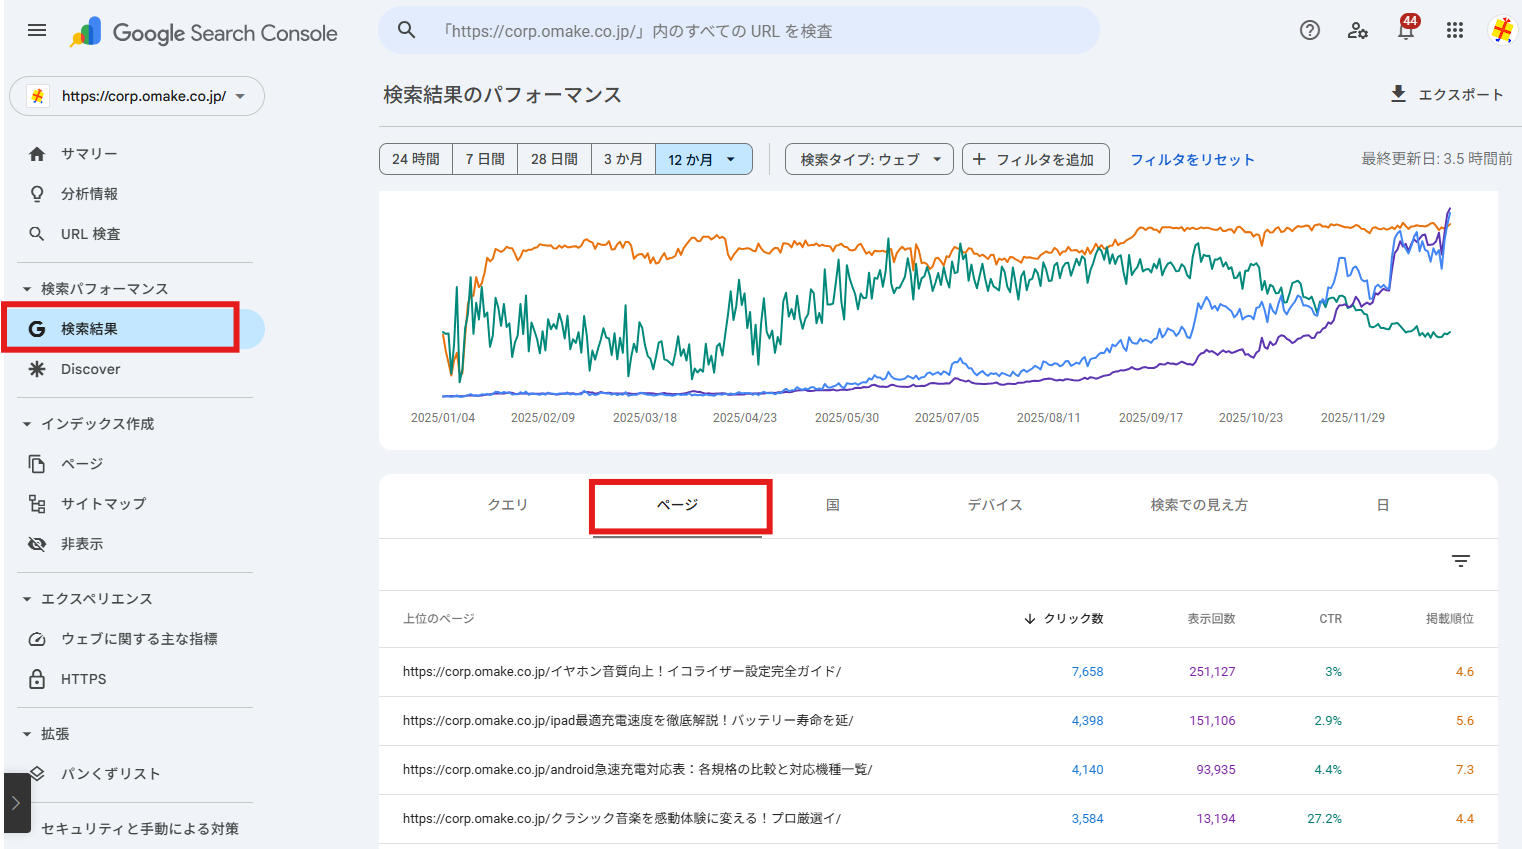Select the 7 日間 date range
1522x849 pixels.
(485, 159)
